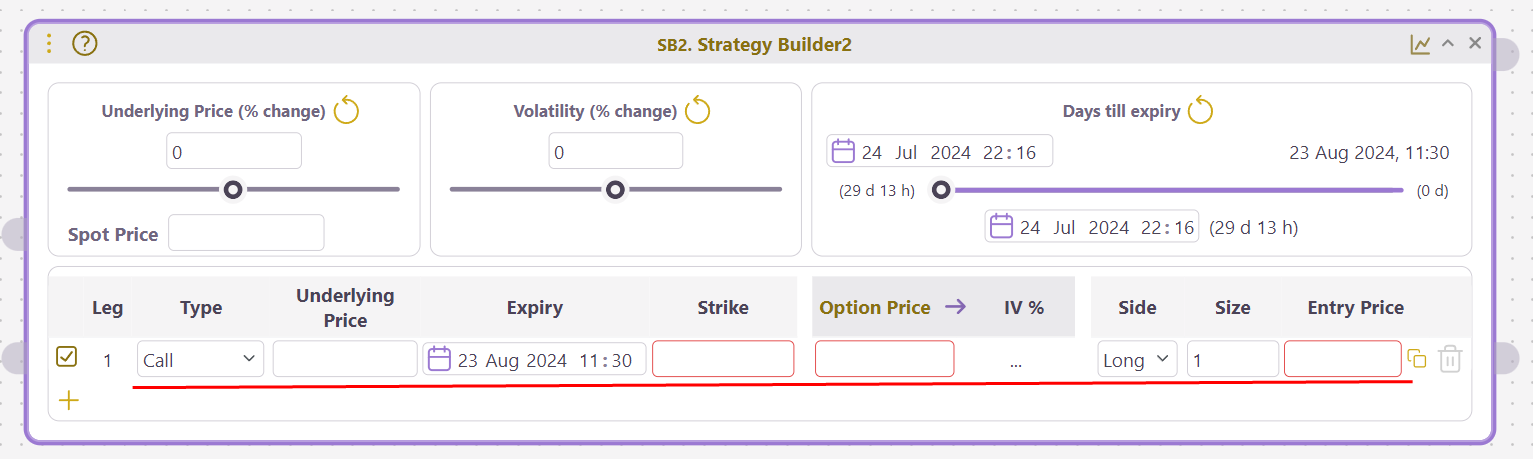Viewport: 1533px width, 459px height.
Task: Delete leg 1 with trash icon
Action: [x=1450, y=359]
